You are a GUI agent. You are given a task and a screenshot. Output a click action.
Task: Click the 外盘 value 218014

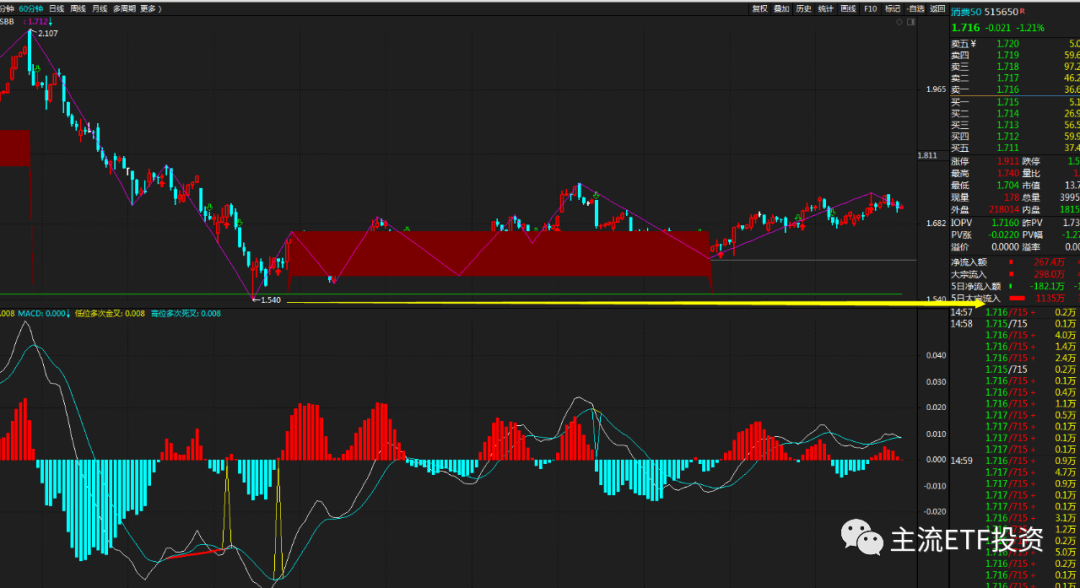(x=1004, y=209)
